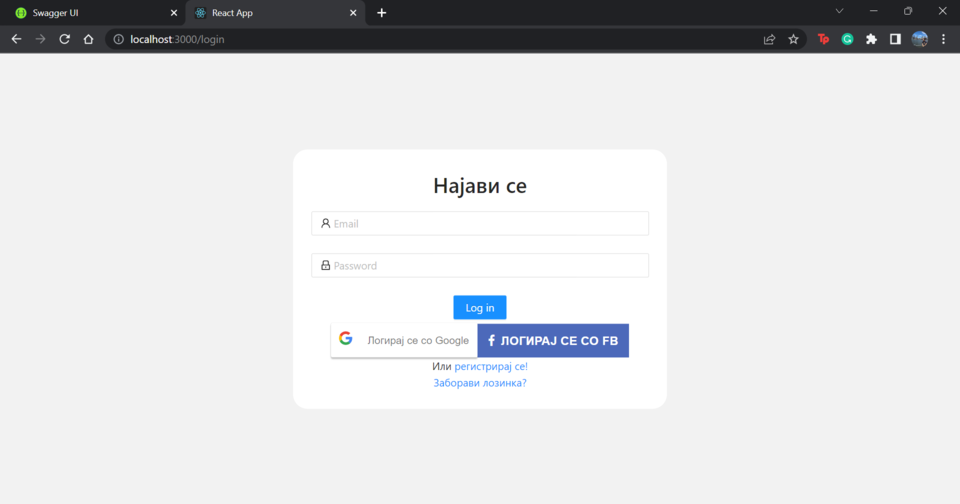Open the Заборави лозинка? link

click(480, 383)
